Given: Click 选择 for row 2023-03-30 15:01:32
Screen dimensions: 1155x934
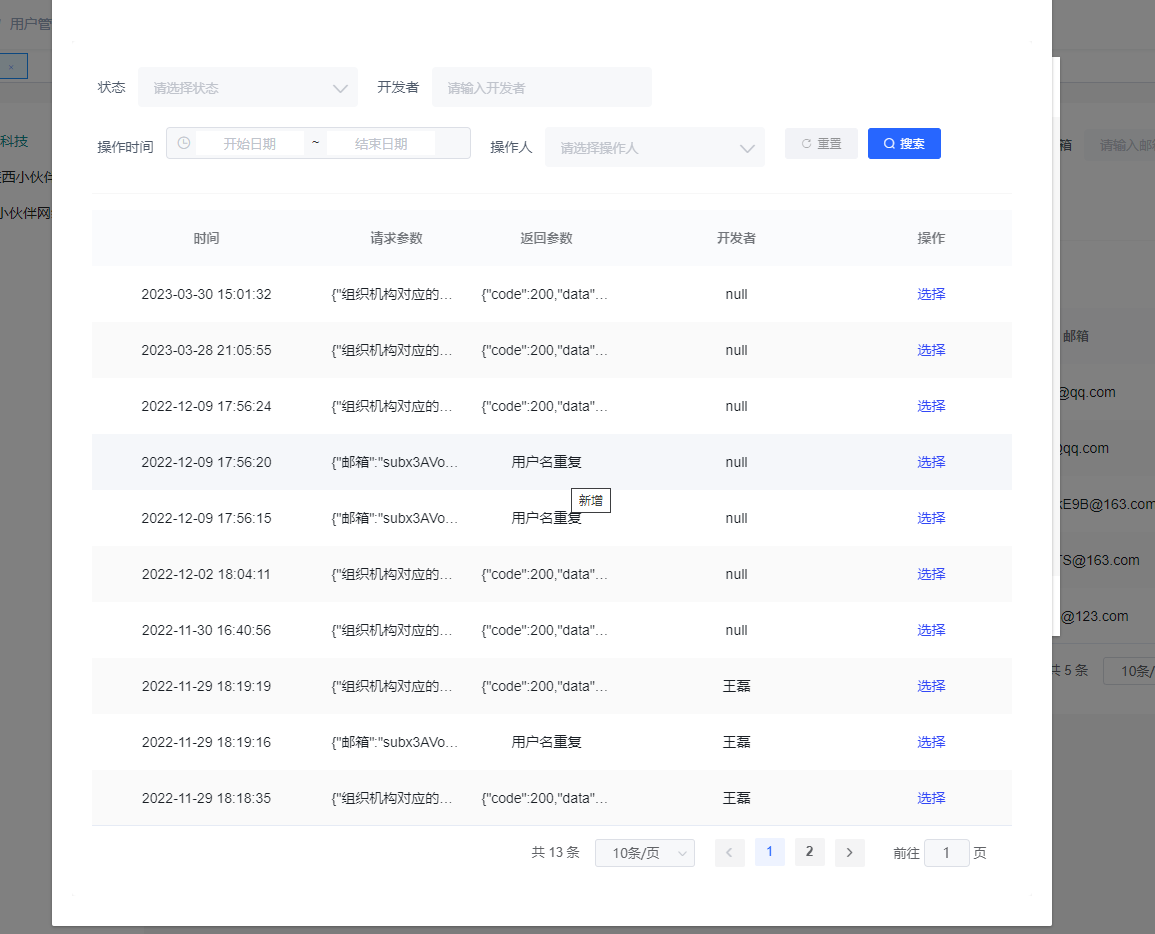Looking at the screenshot, I should tap(931, 294).
